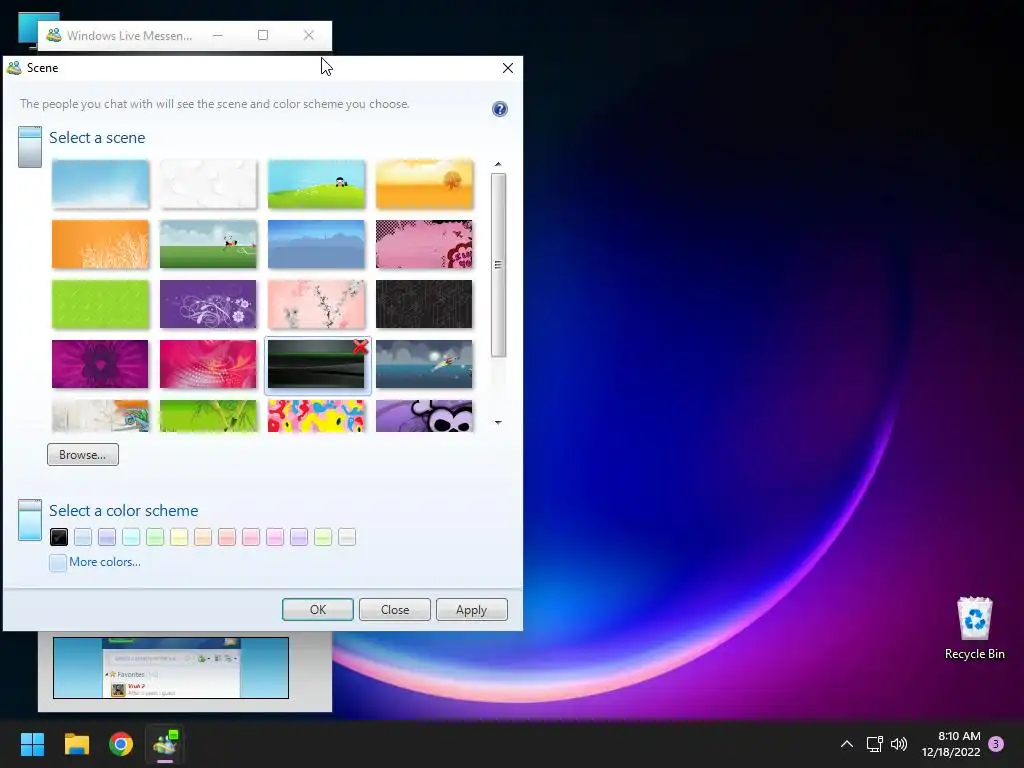
Task: Select the yellow autumn tree scene
Action: coord(424,184)
